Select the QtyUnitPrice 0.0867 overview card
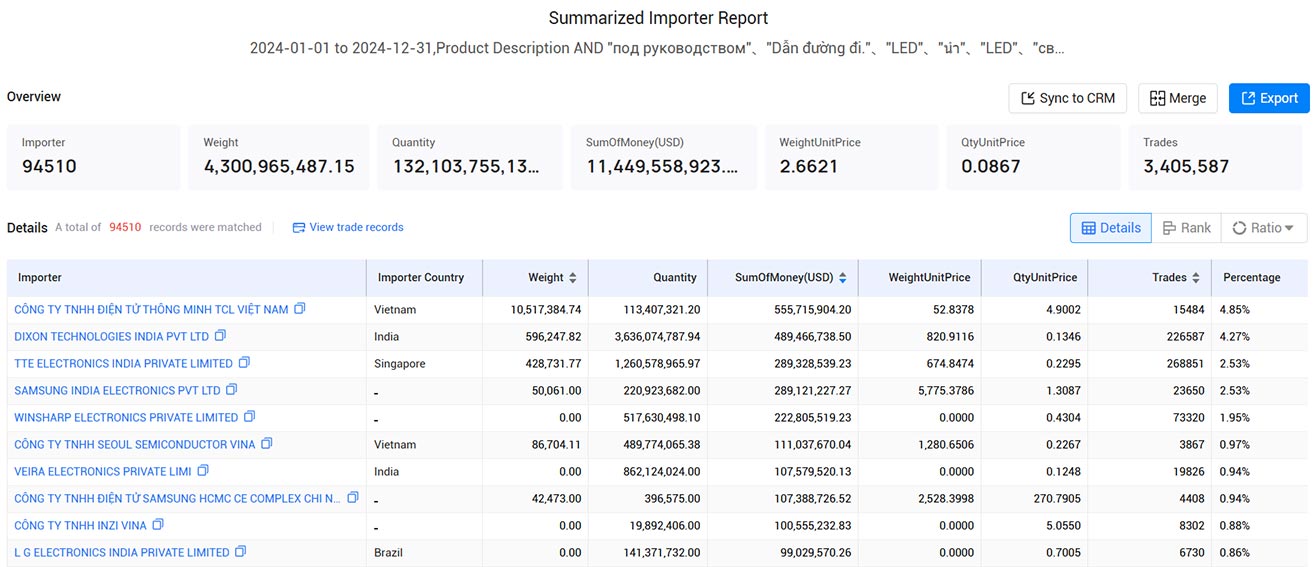1313x567 pixels. (1034, 157)
